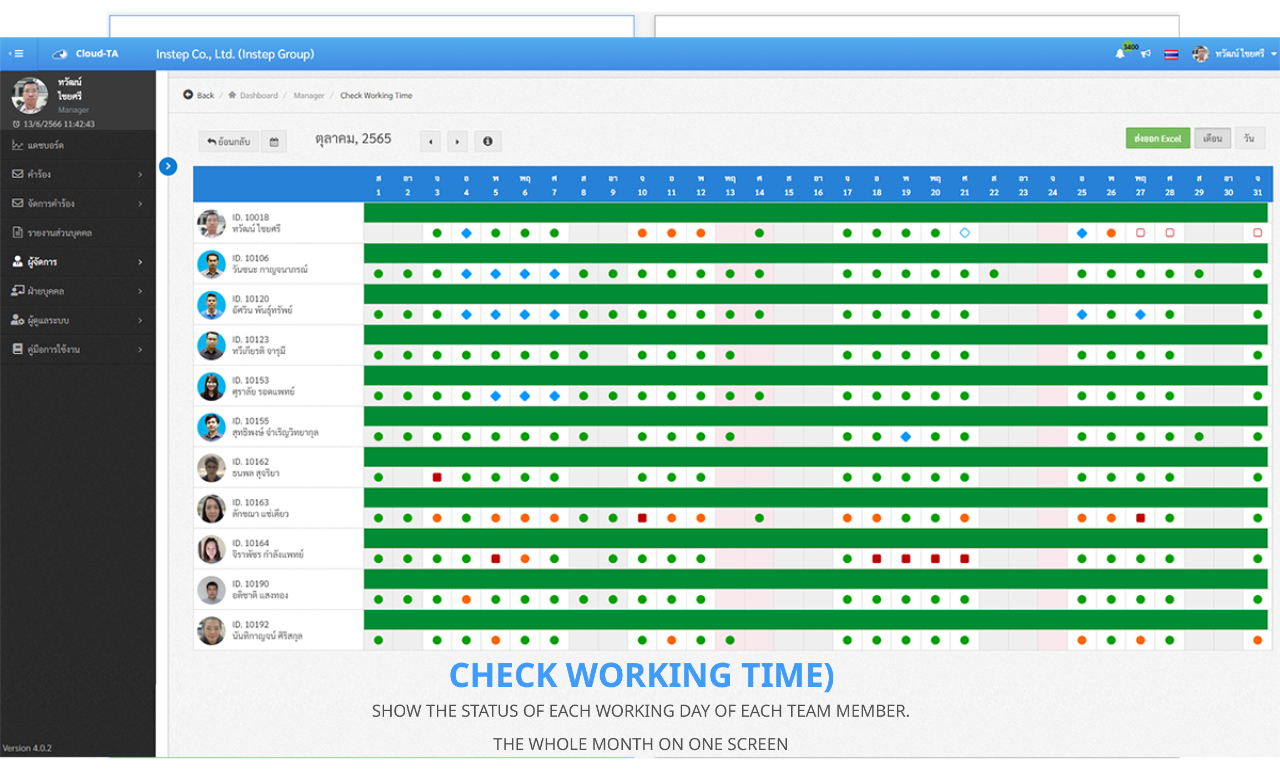Expand the คำร้อง sidebar menu
This screenshot has height=769, width=1280.
coord(78,174)
